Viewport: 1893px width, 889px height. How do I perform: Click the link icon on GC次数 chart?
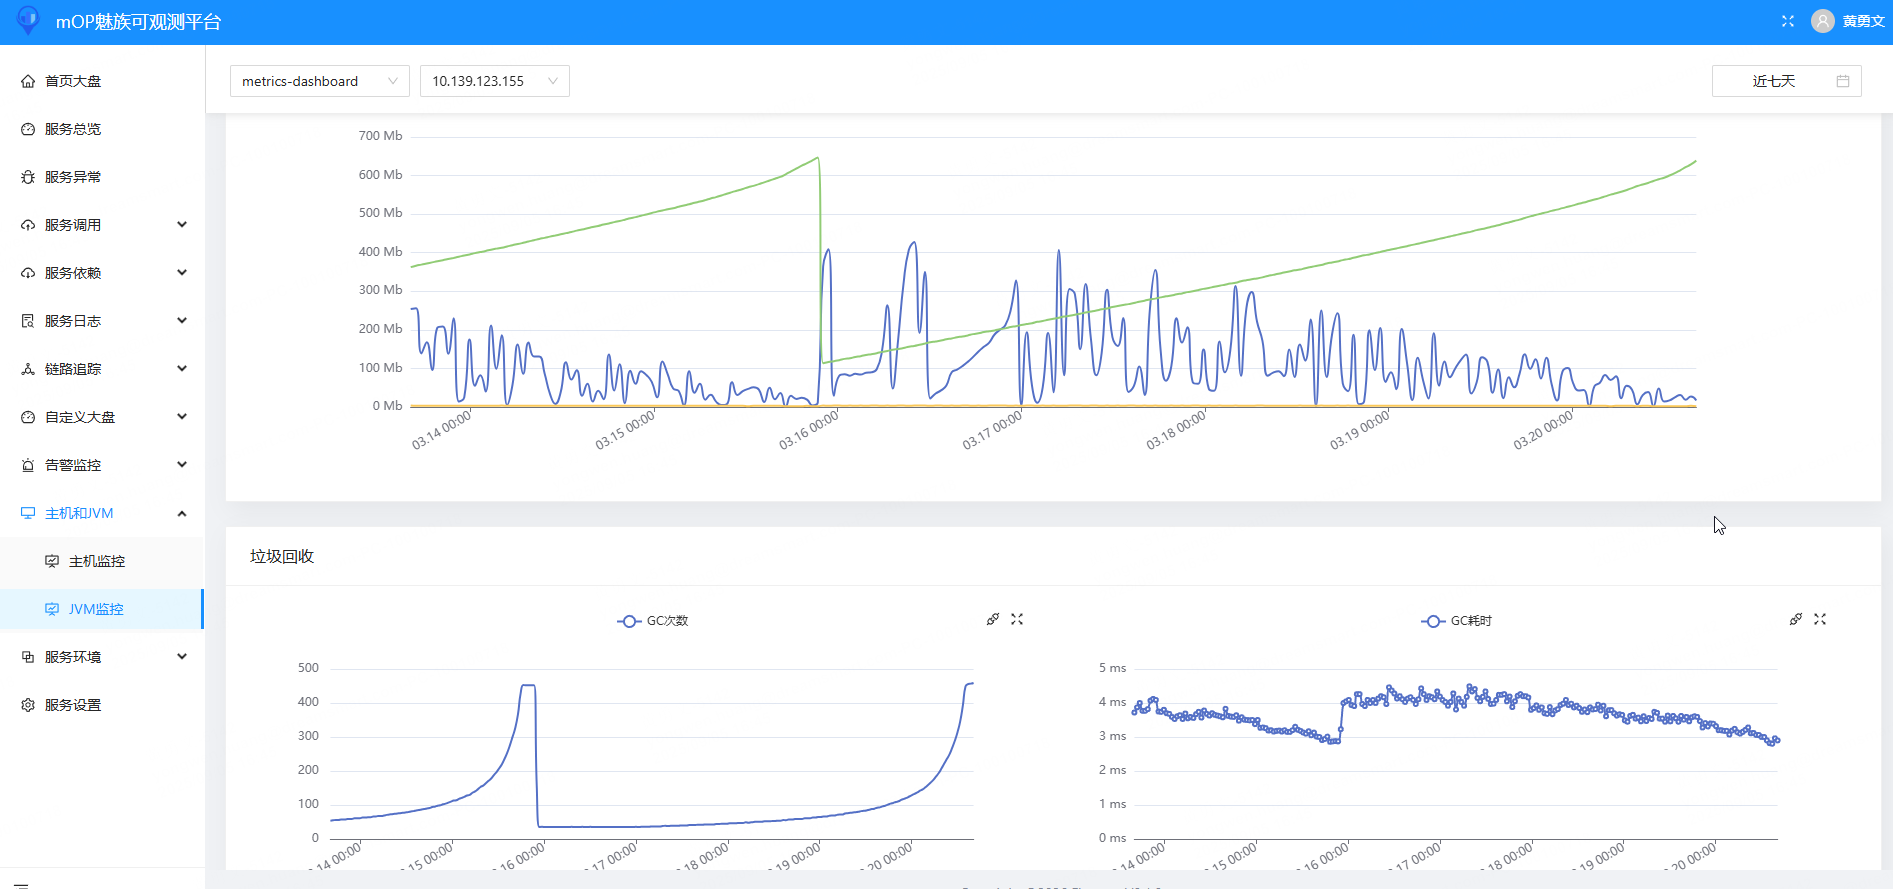993,619
